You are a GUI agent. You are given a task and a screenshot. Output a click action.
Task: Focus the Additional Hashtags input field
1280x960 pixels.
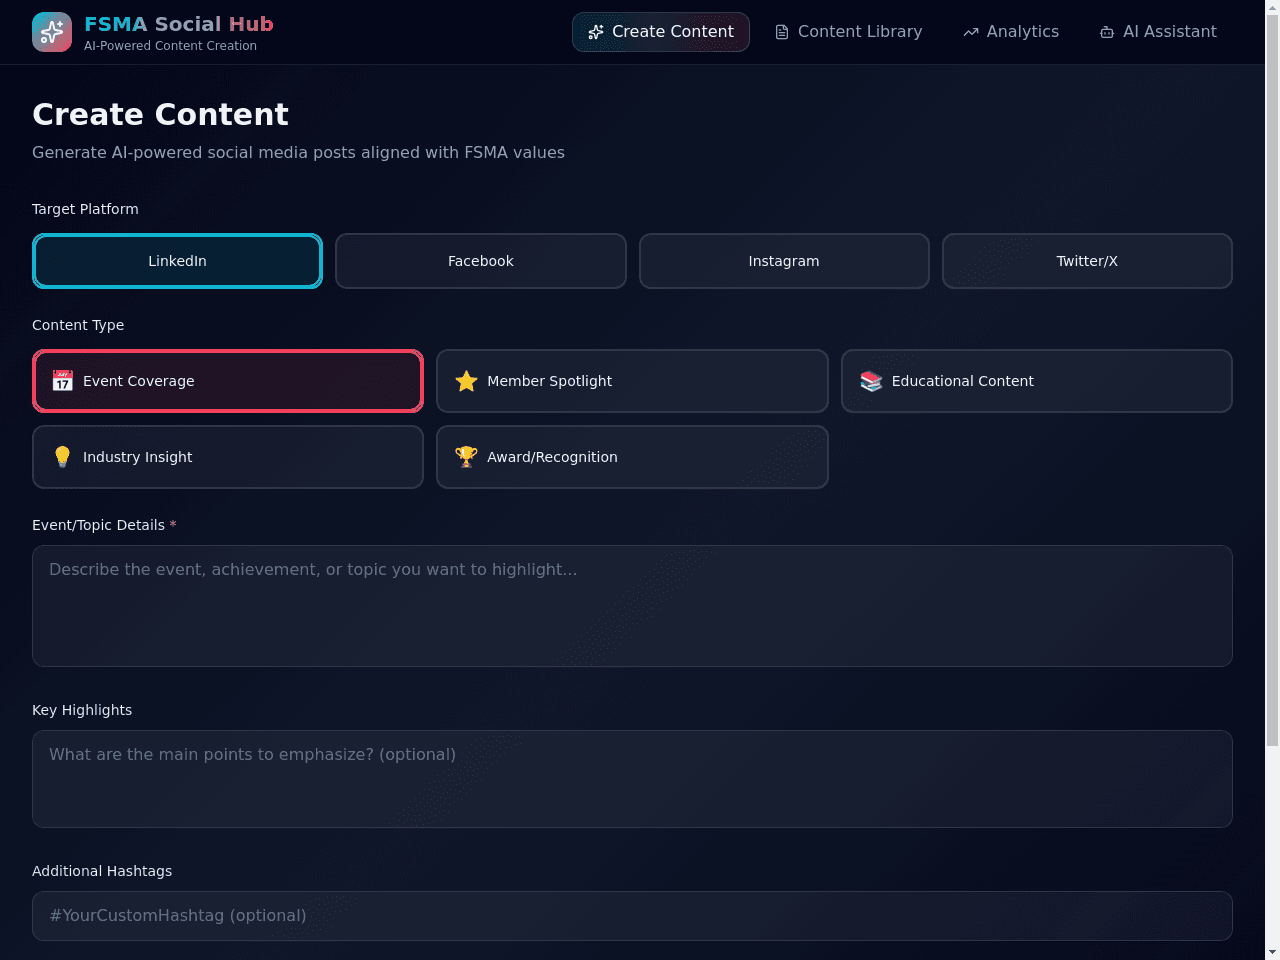click(x=632, y=916)
